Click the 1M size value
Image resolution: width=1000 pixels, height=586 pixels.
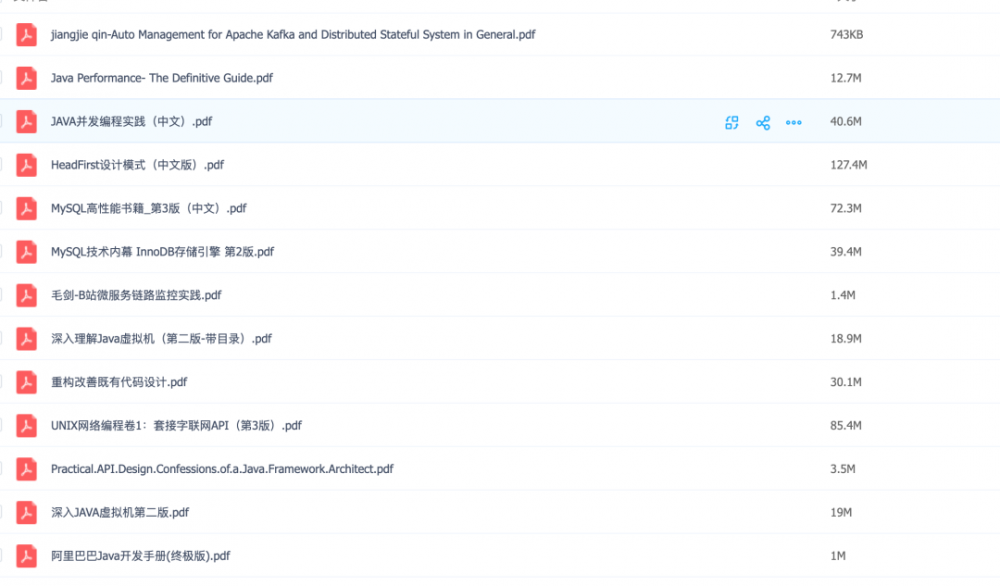click(838, 555)
